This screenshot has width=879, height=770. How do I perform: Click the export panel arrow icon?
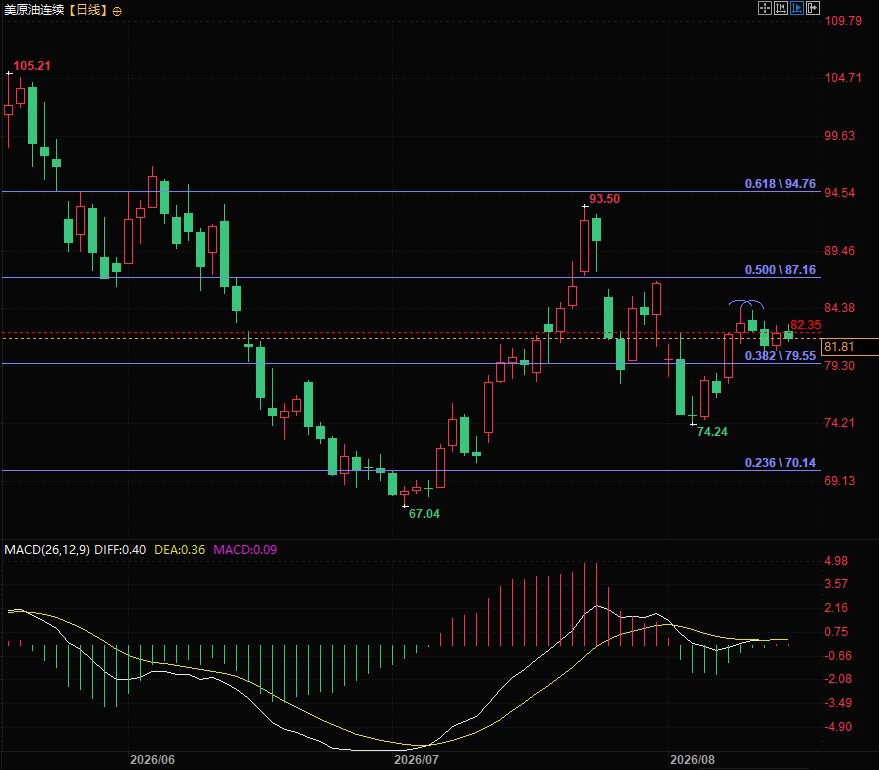tap(813, 8)
